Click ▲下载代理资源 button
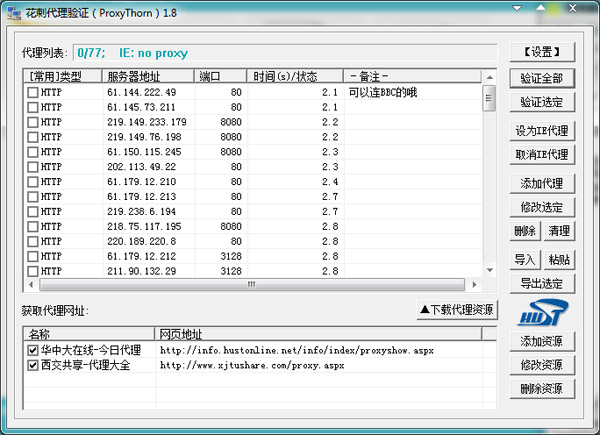This screenshot has height=435, width=600. coord(456,311)
